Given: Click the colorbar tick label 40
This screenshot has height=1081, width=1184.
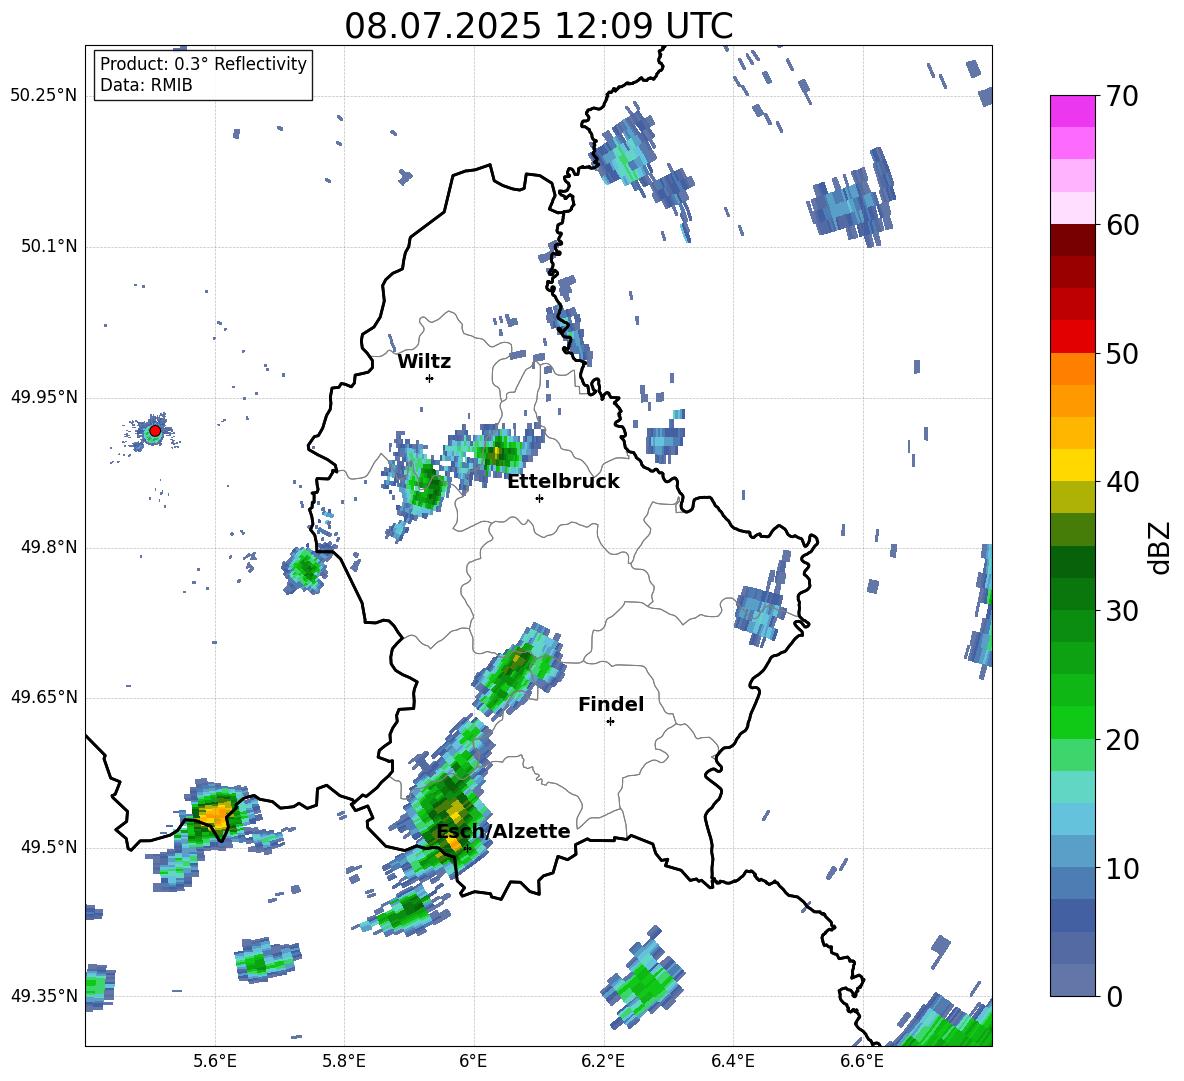Looking at the screenshot, I should click(1122, 482).
